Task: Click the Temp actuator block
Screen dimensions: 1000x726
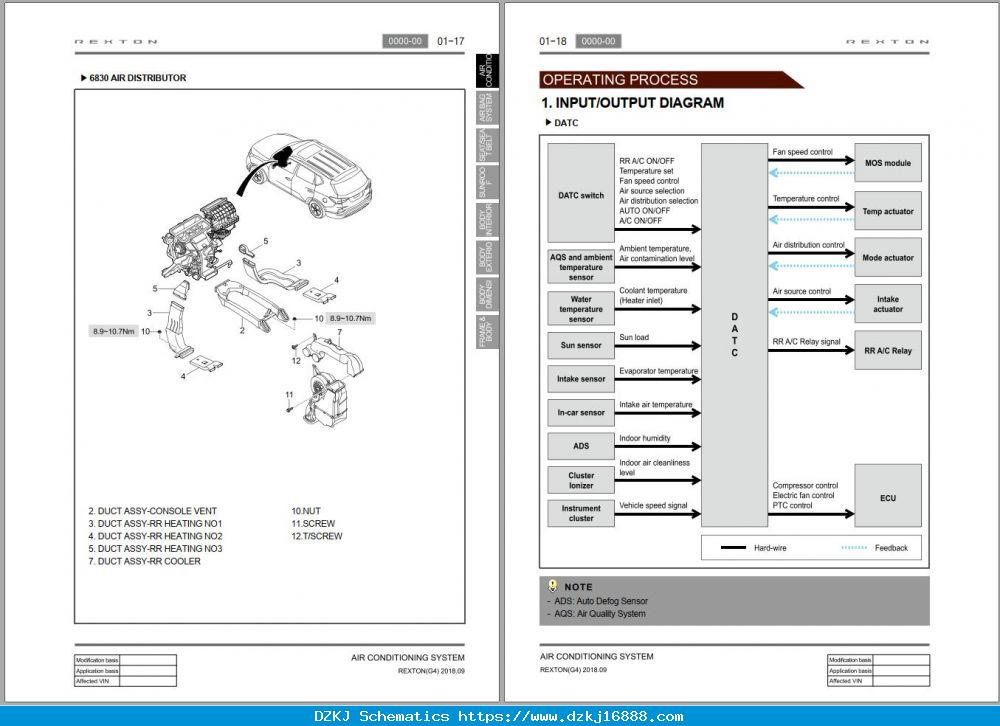Action: pos(888,211)
